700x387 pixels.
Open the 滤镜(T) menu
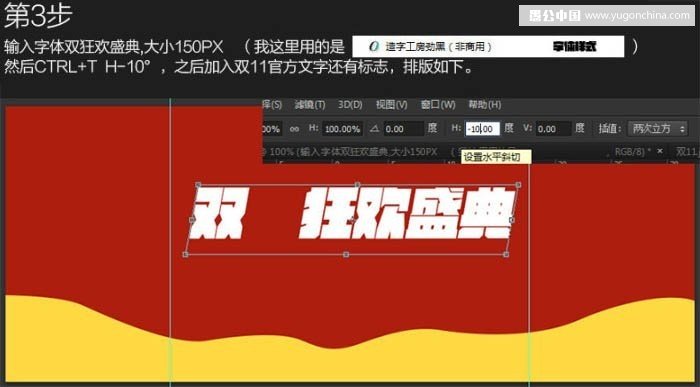pyautogui.click(x=310, y=105)
